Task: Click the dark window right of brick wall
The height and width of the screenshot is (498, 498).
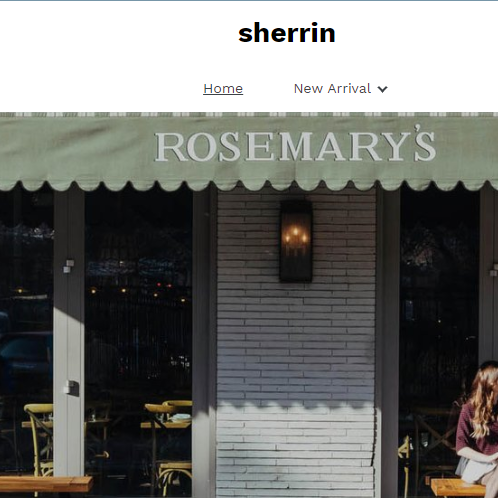Action: point(439,300)
